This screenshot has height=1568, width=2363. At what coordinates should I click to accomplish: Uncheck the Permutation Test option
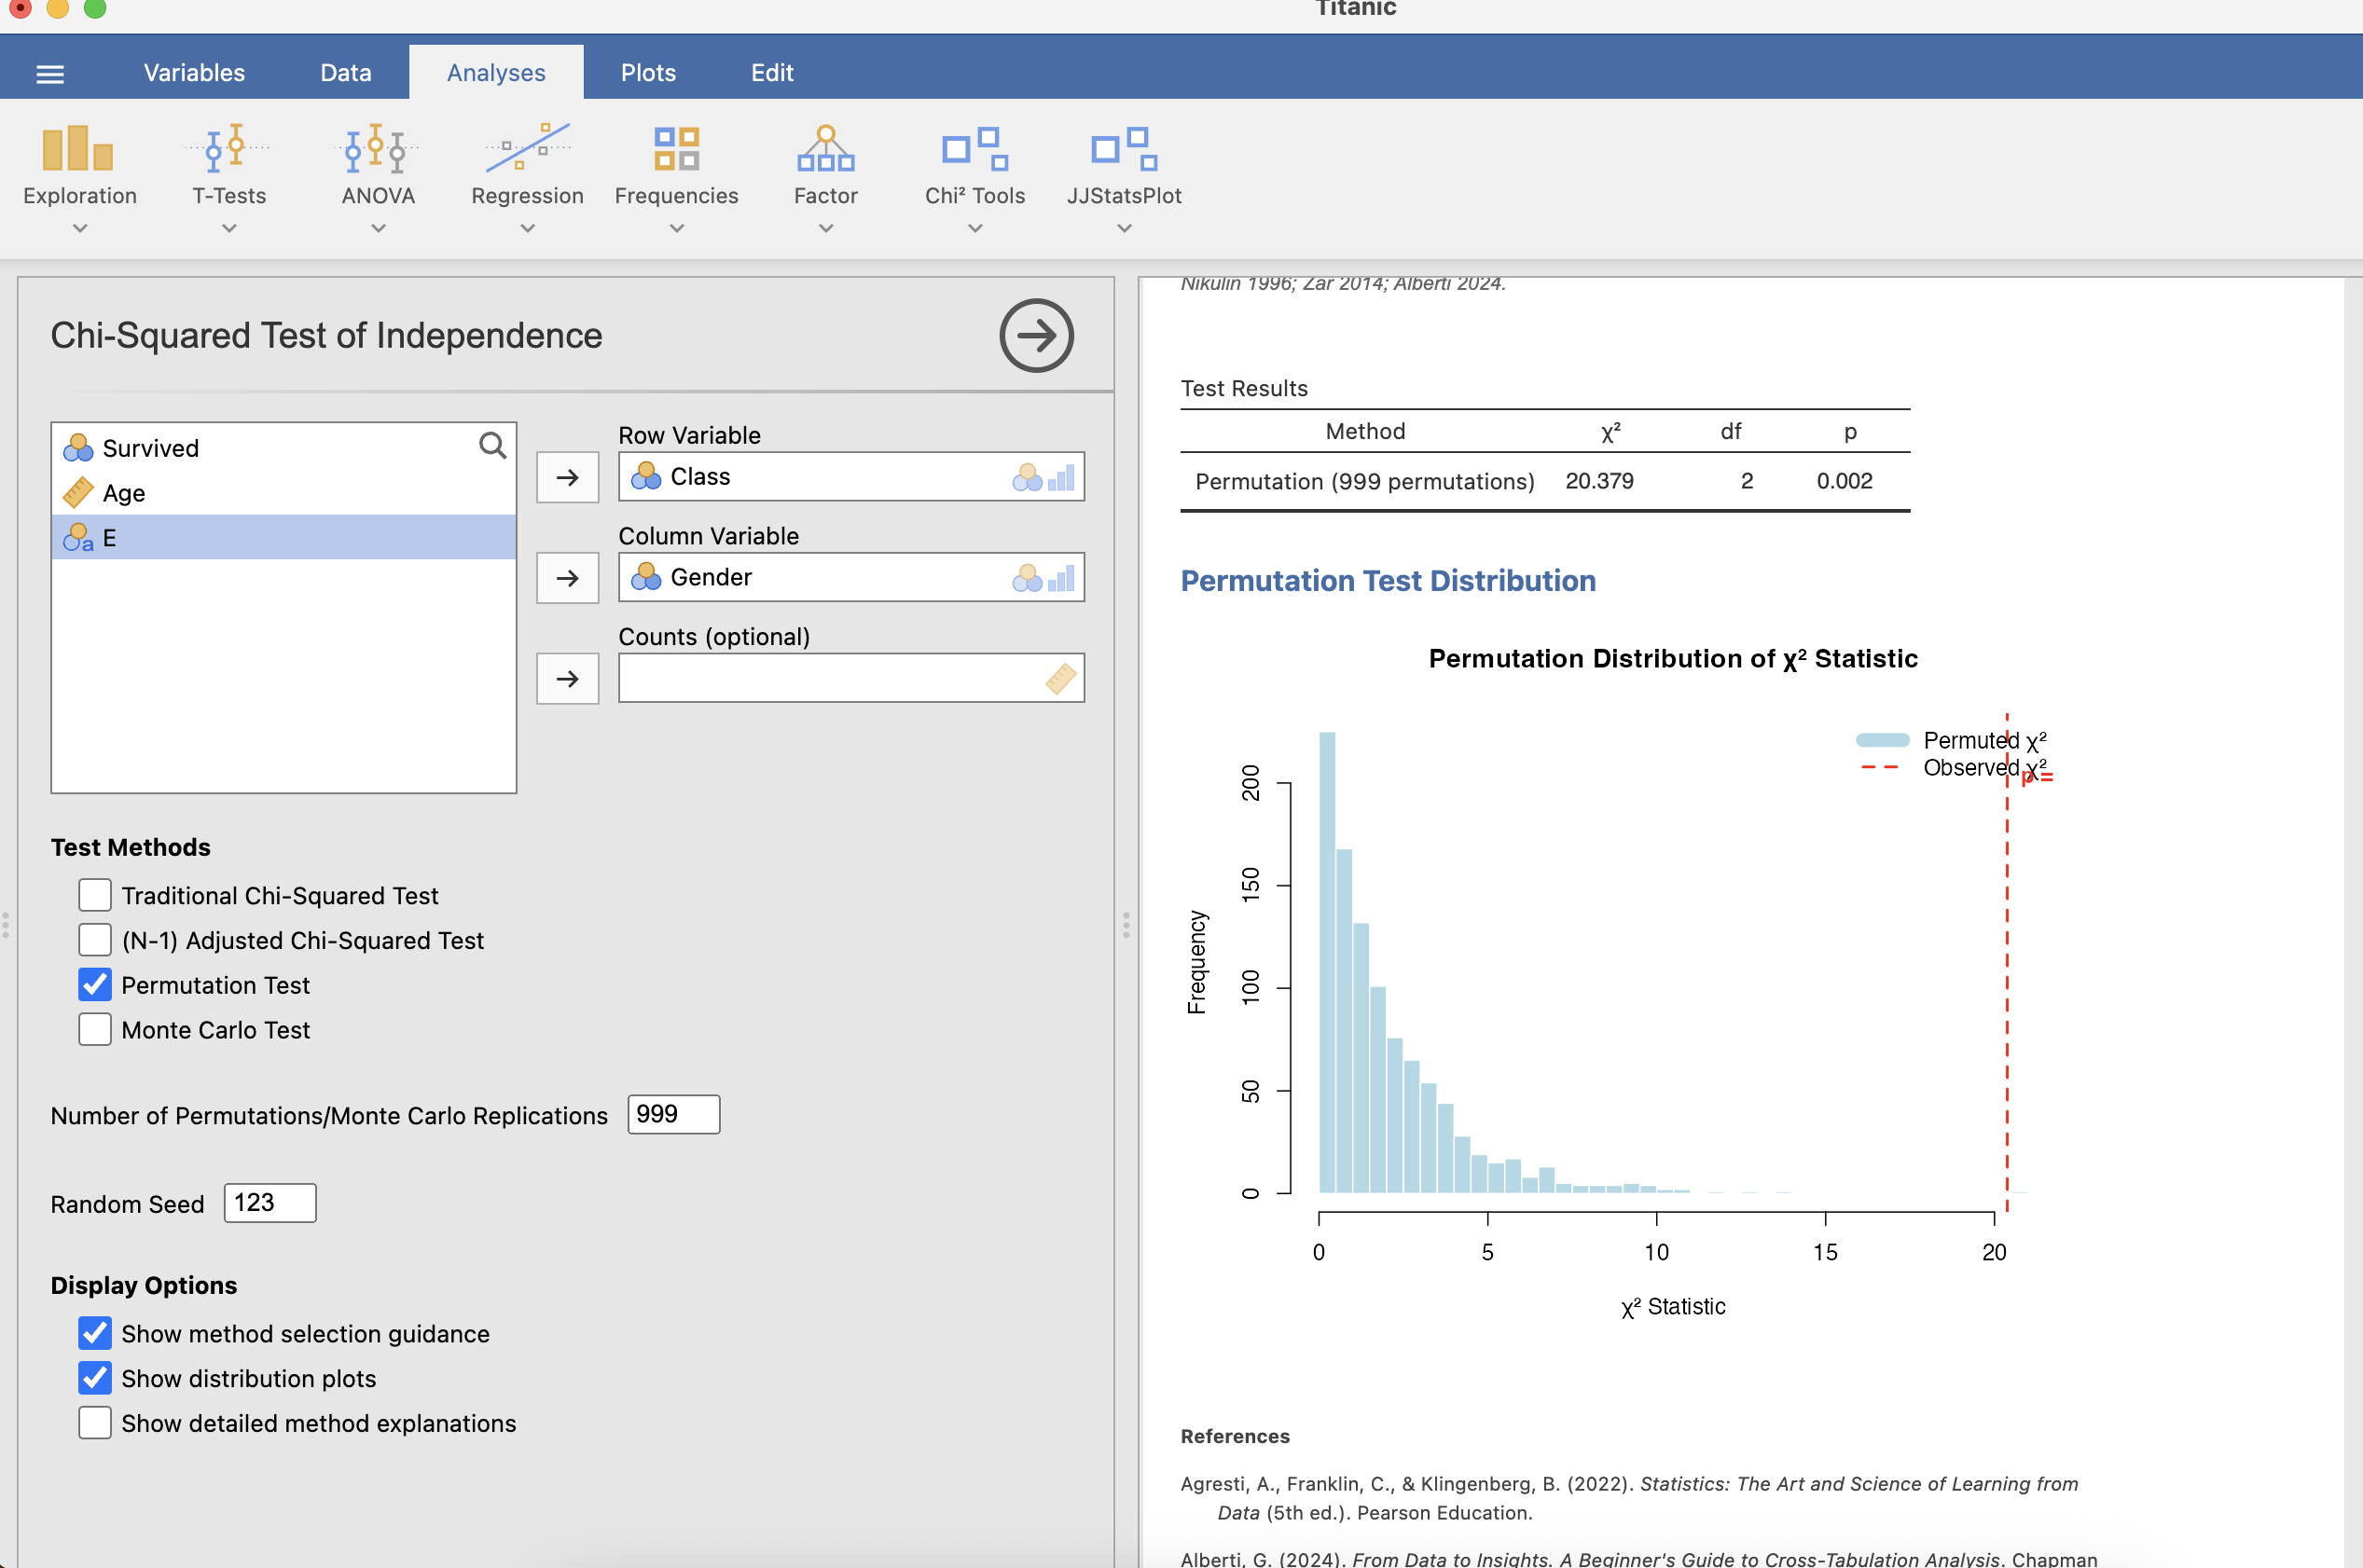(x=95, y=985)
